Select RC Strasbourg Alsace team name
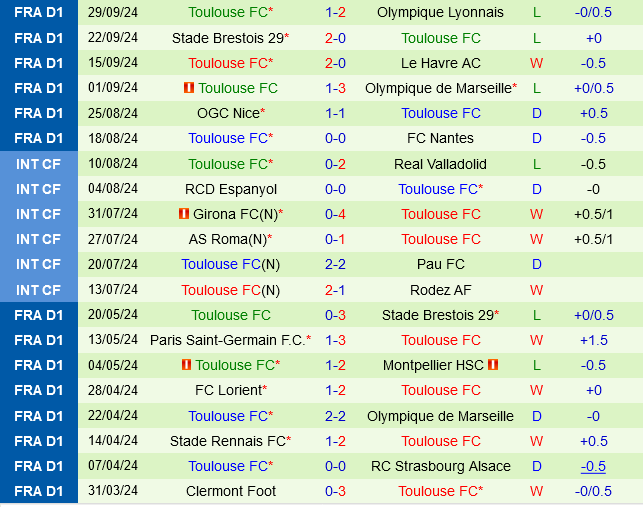Image resolution: width=643 pixels, height=507 pixels. 440,466
